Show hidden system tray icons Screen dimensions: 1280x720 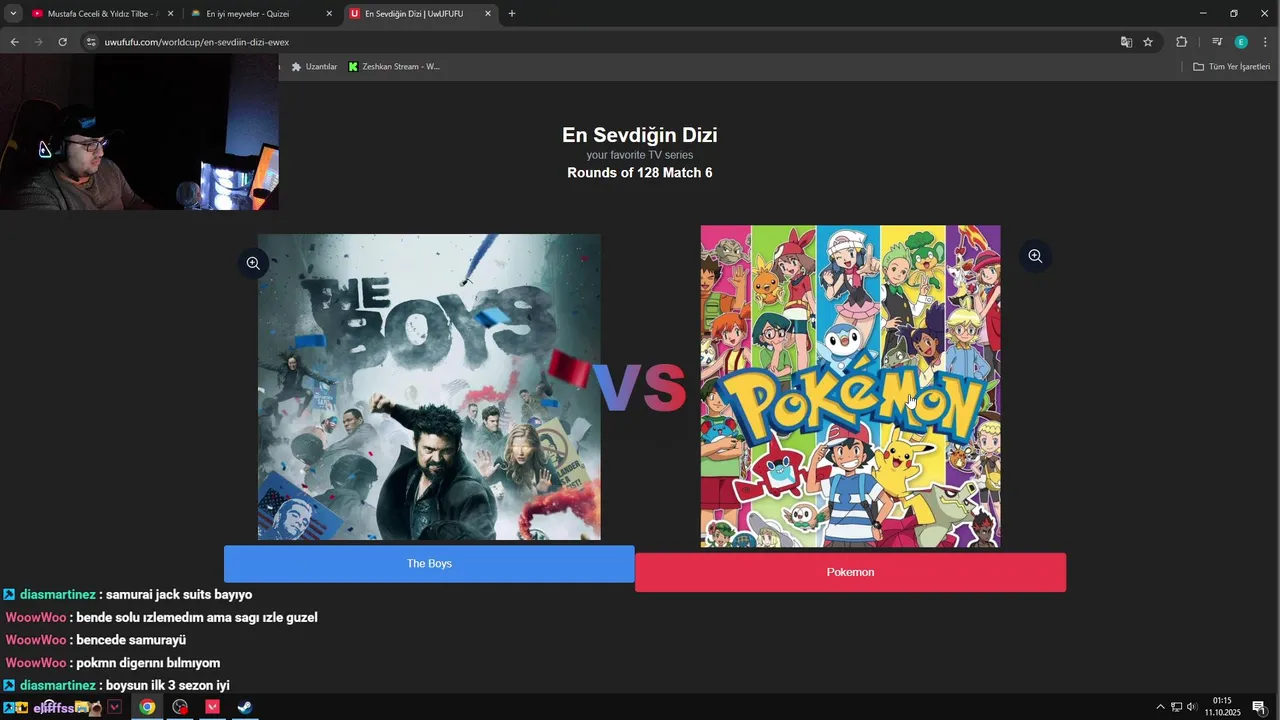point(1160,707)
